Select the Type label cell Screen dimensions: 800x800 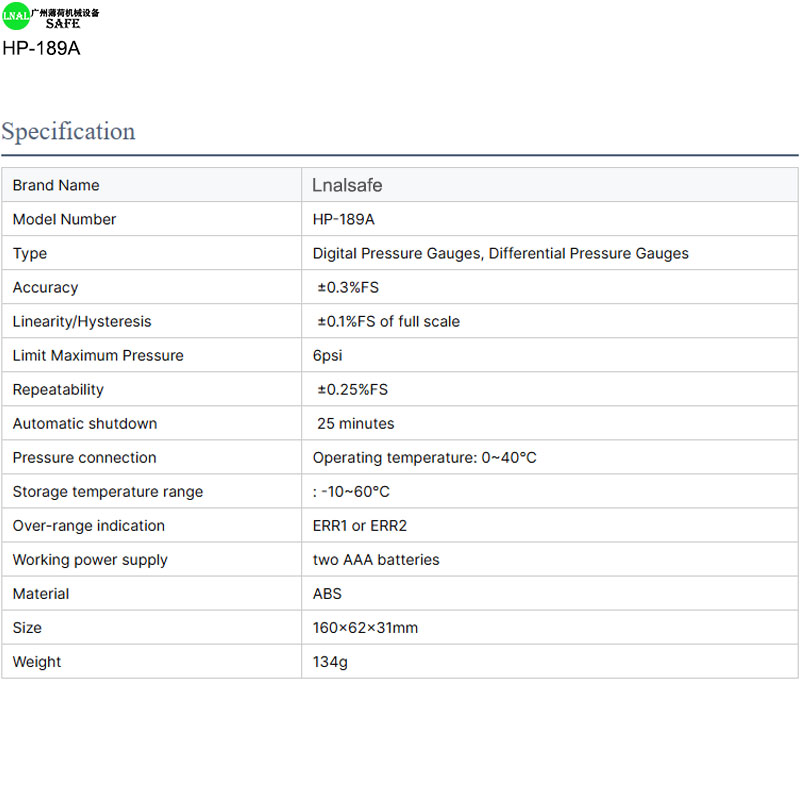(152, 253)
